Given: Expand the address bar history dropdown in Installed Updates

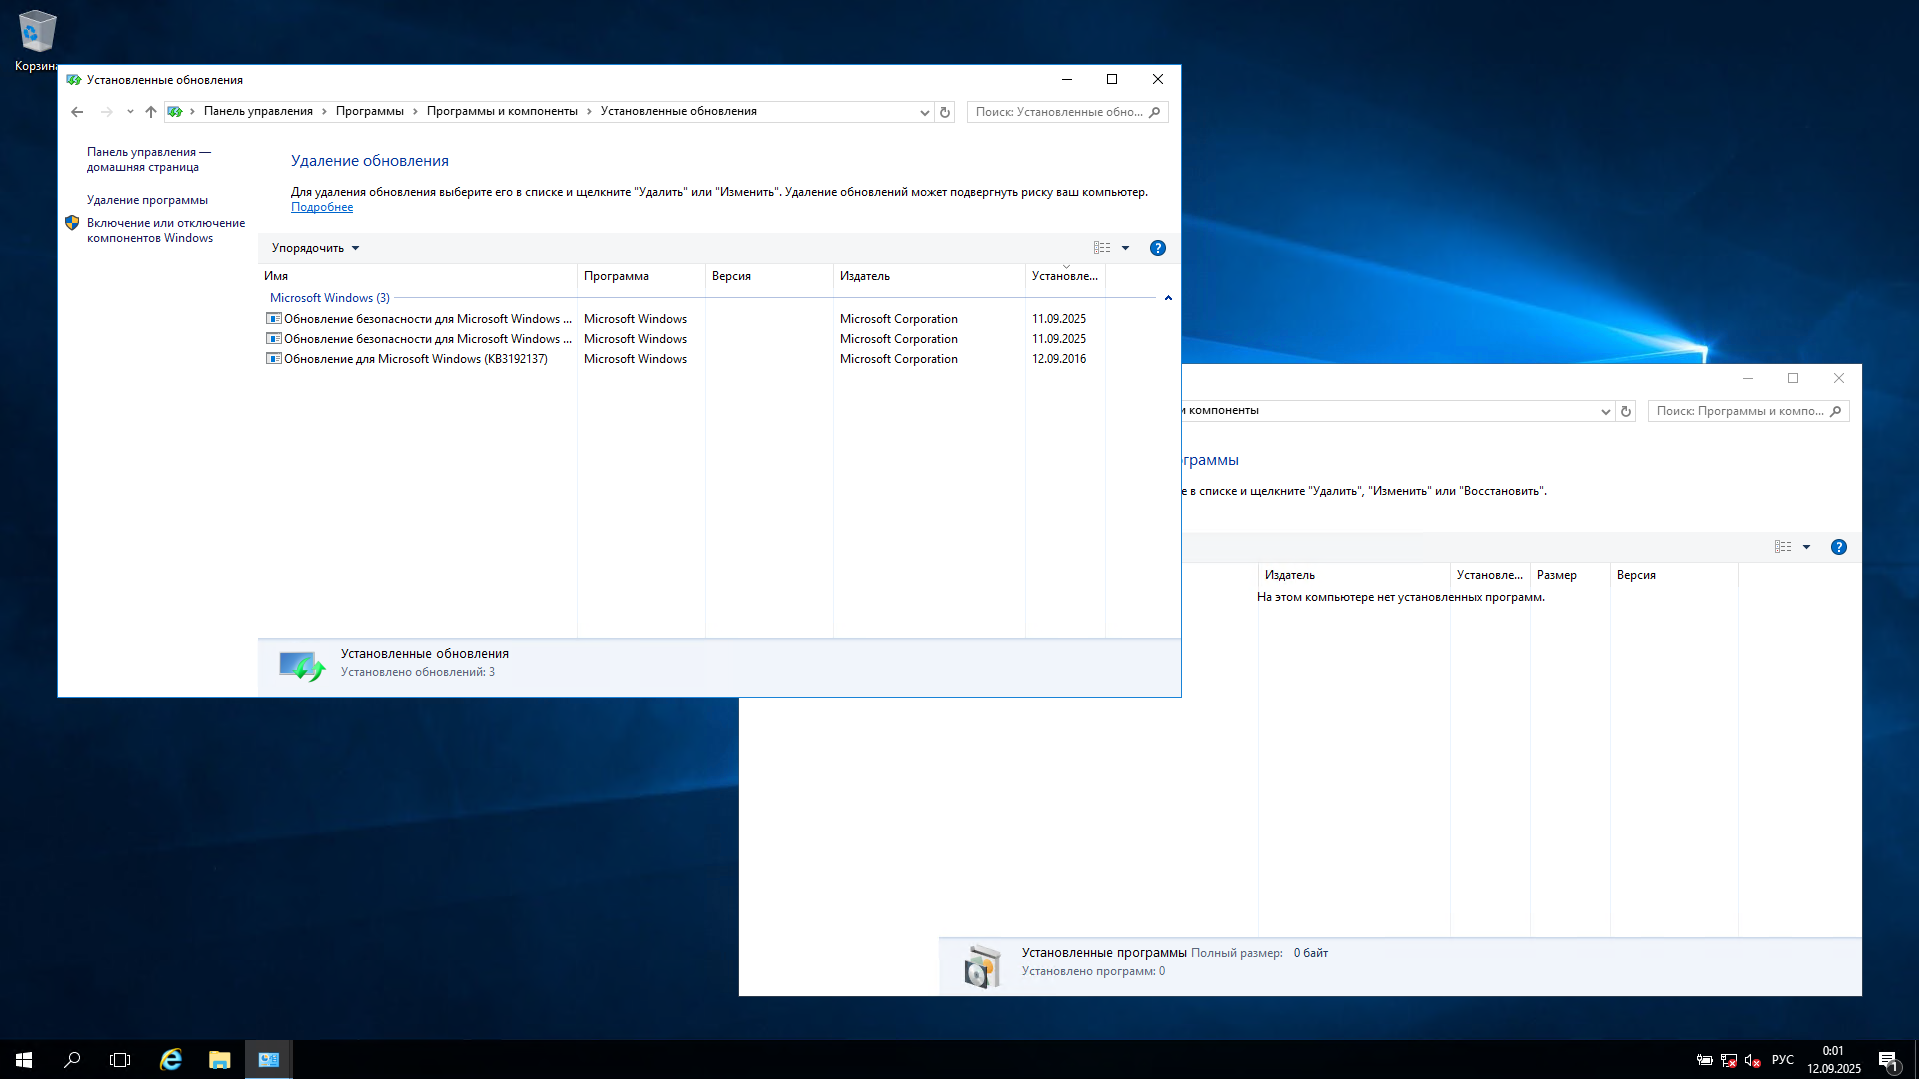Looking at the screenshot, I should (x=925, y=112).
